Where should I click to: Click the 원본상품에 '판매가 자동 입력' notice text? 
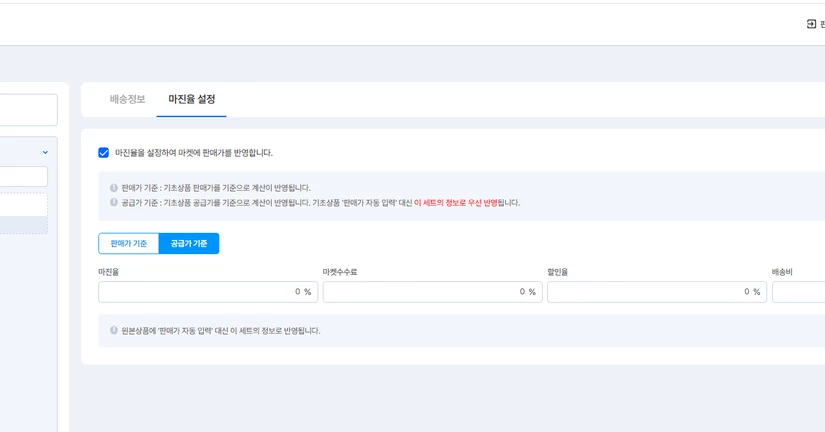[x=220, y=330]
